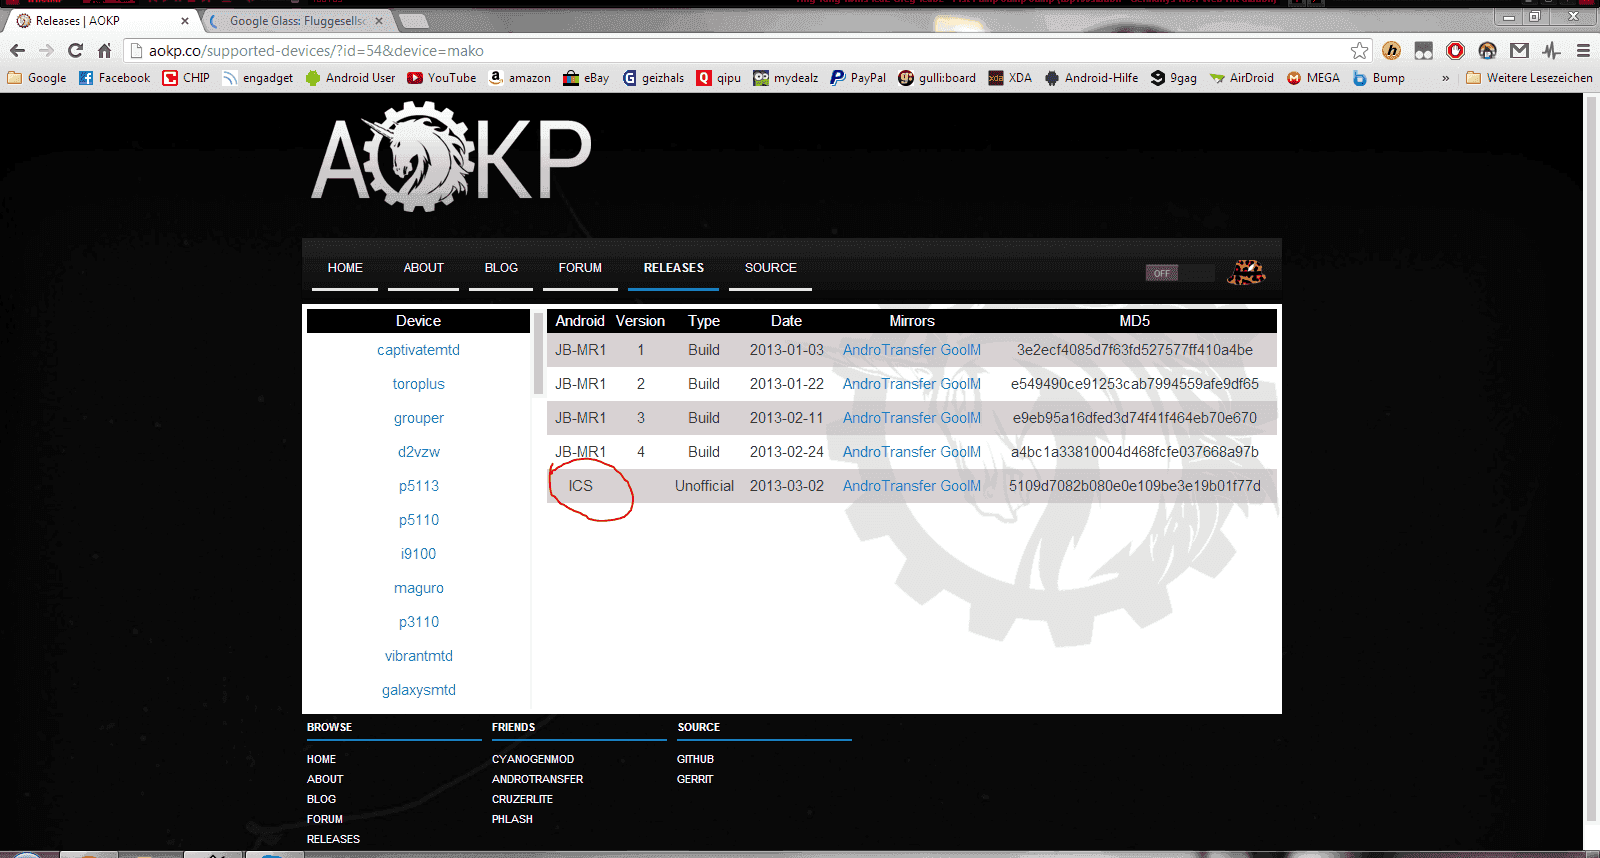
Task: Go forward with the browser forward arrow
Action: point(46,50)
